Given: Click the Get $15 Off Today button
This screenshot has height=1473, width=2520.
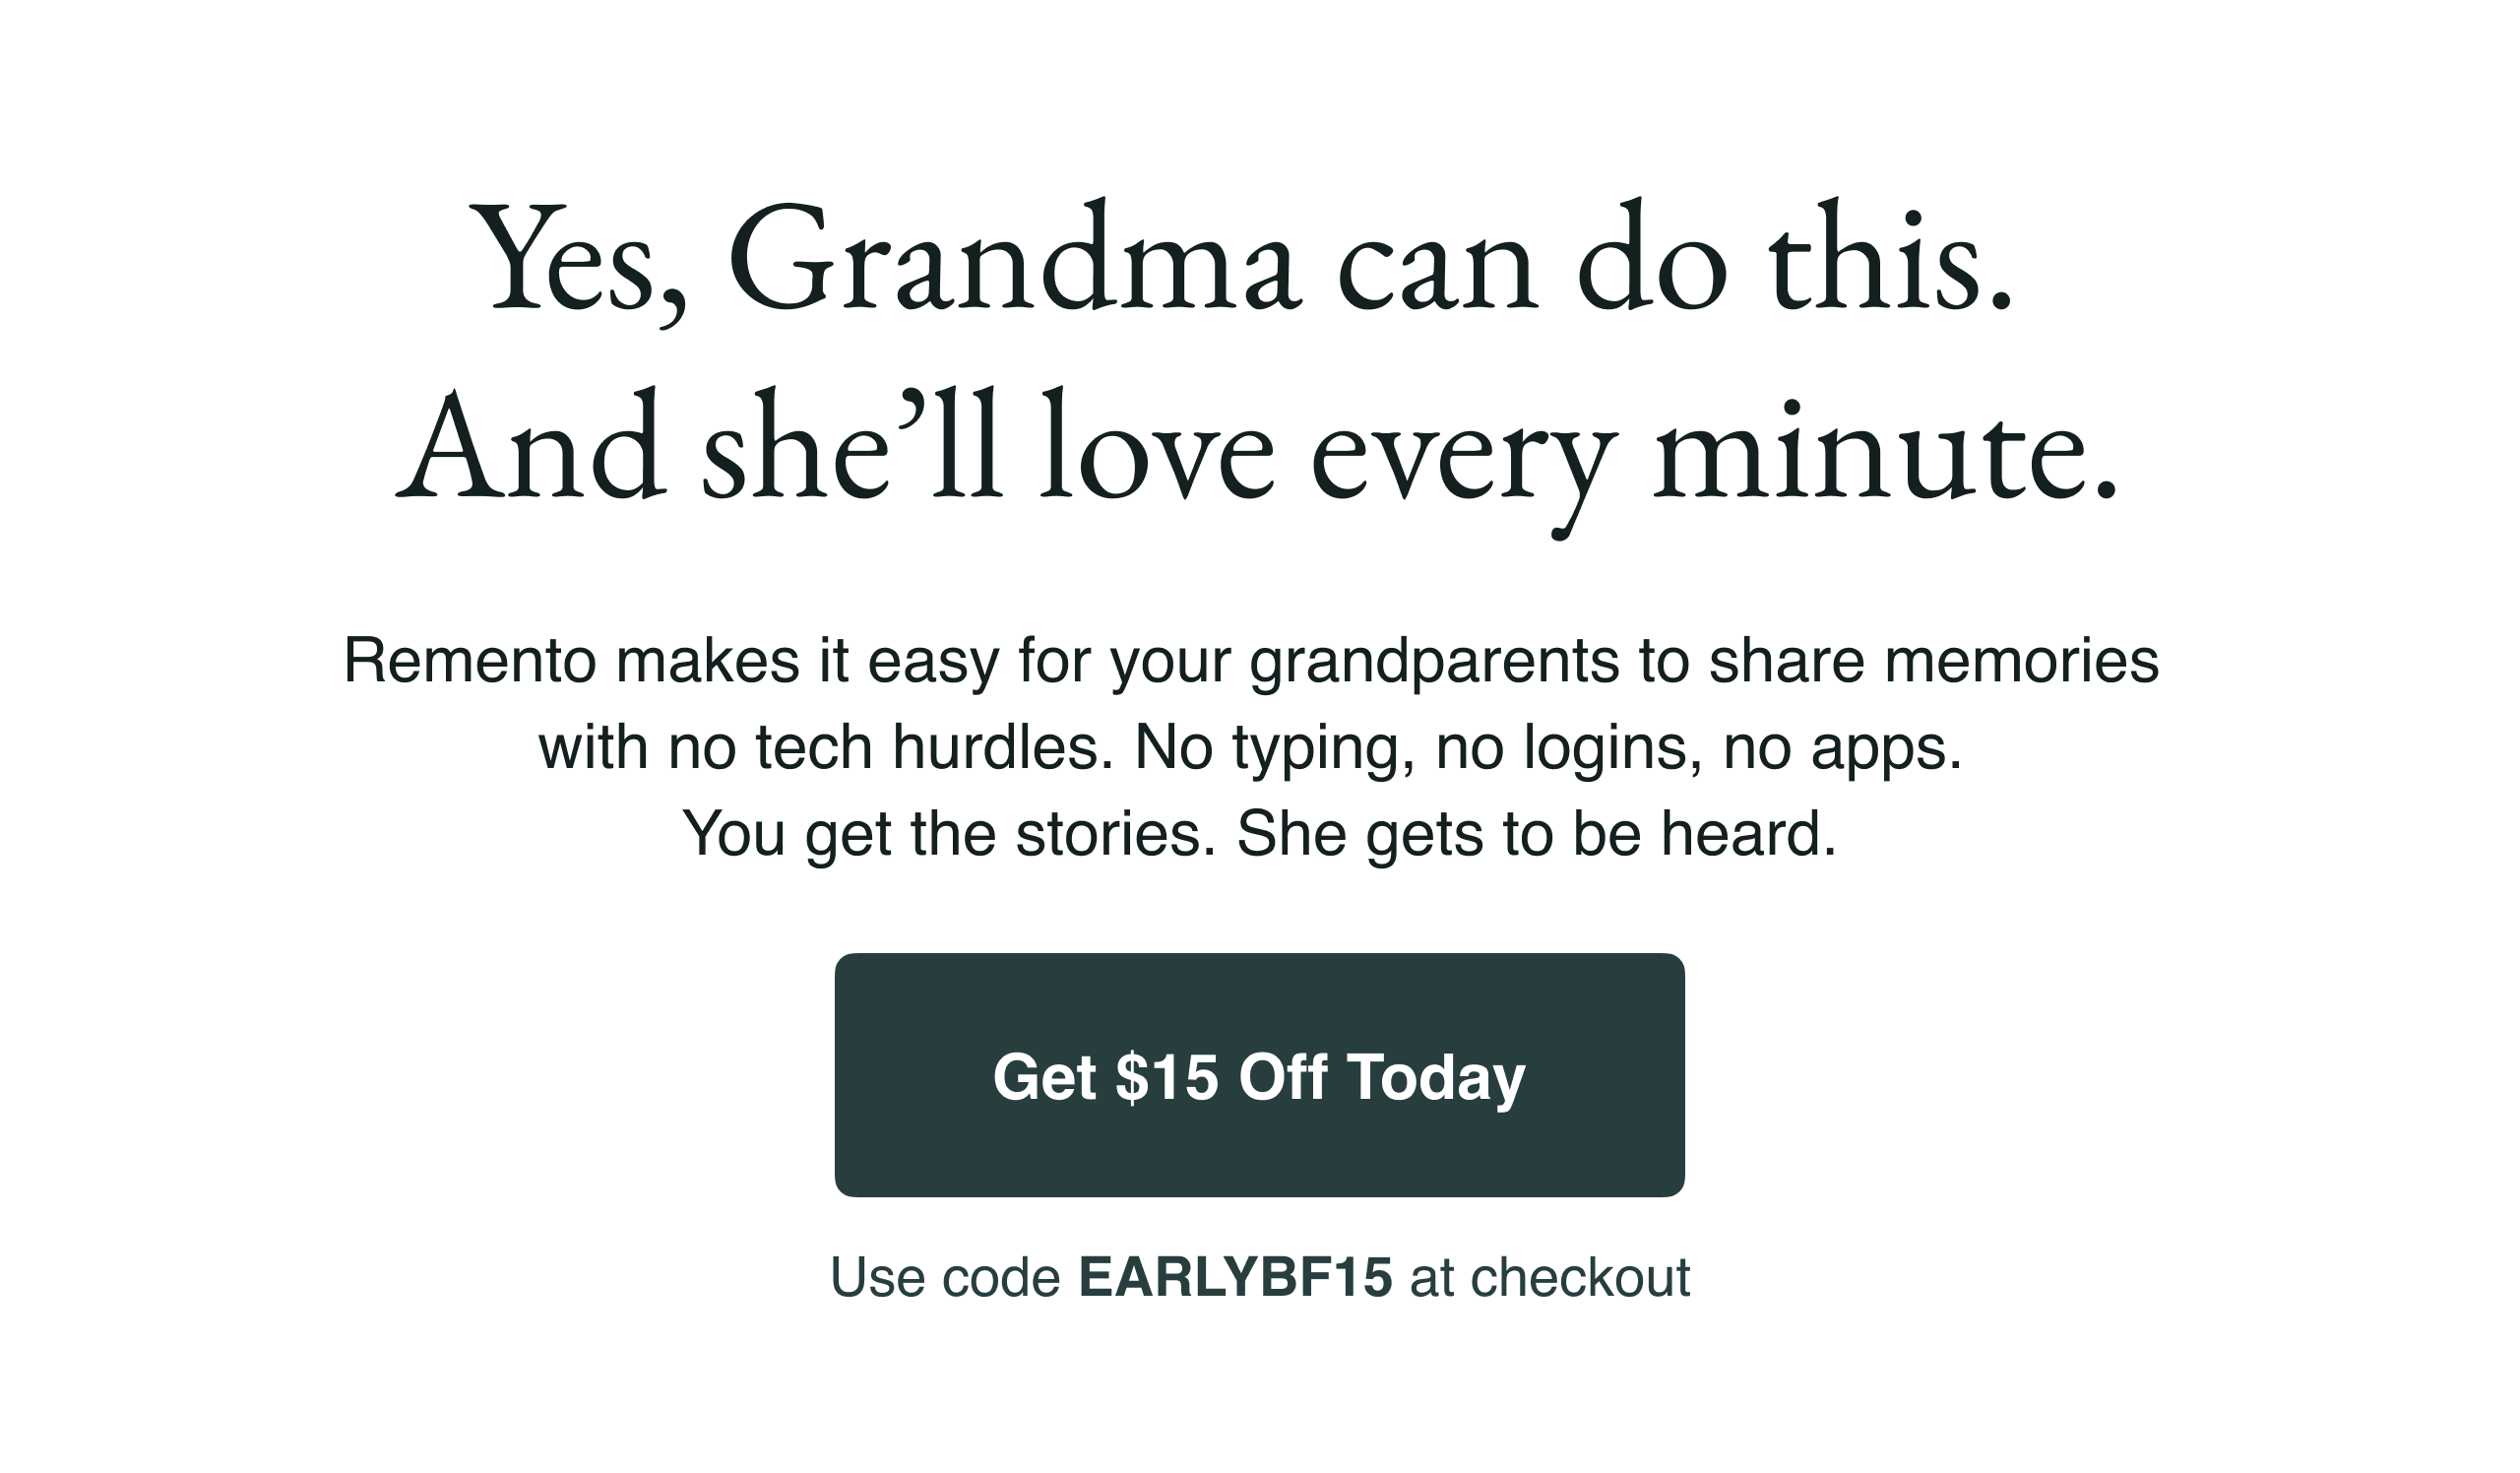Looking at the screenshot, I should point(1259,1076).
